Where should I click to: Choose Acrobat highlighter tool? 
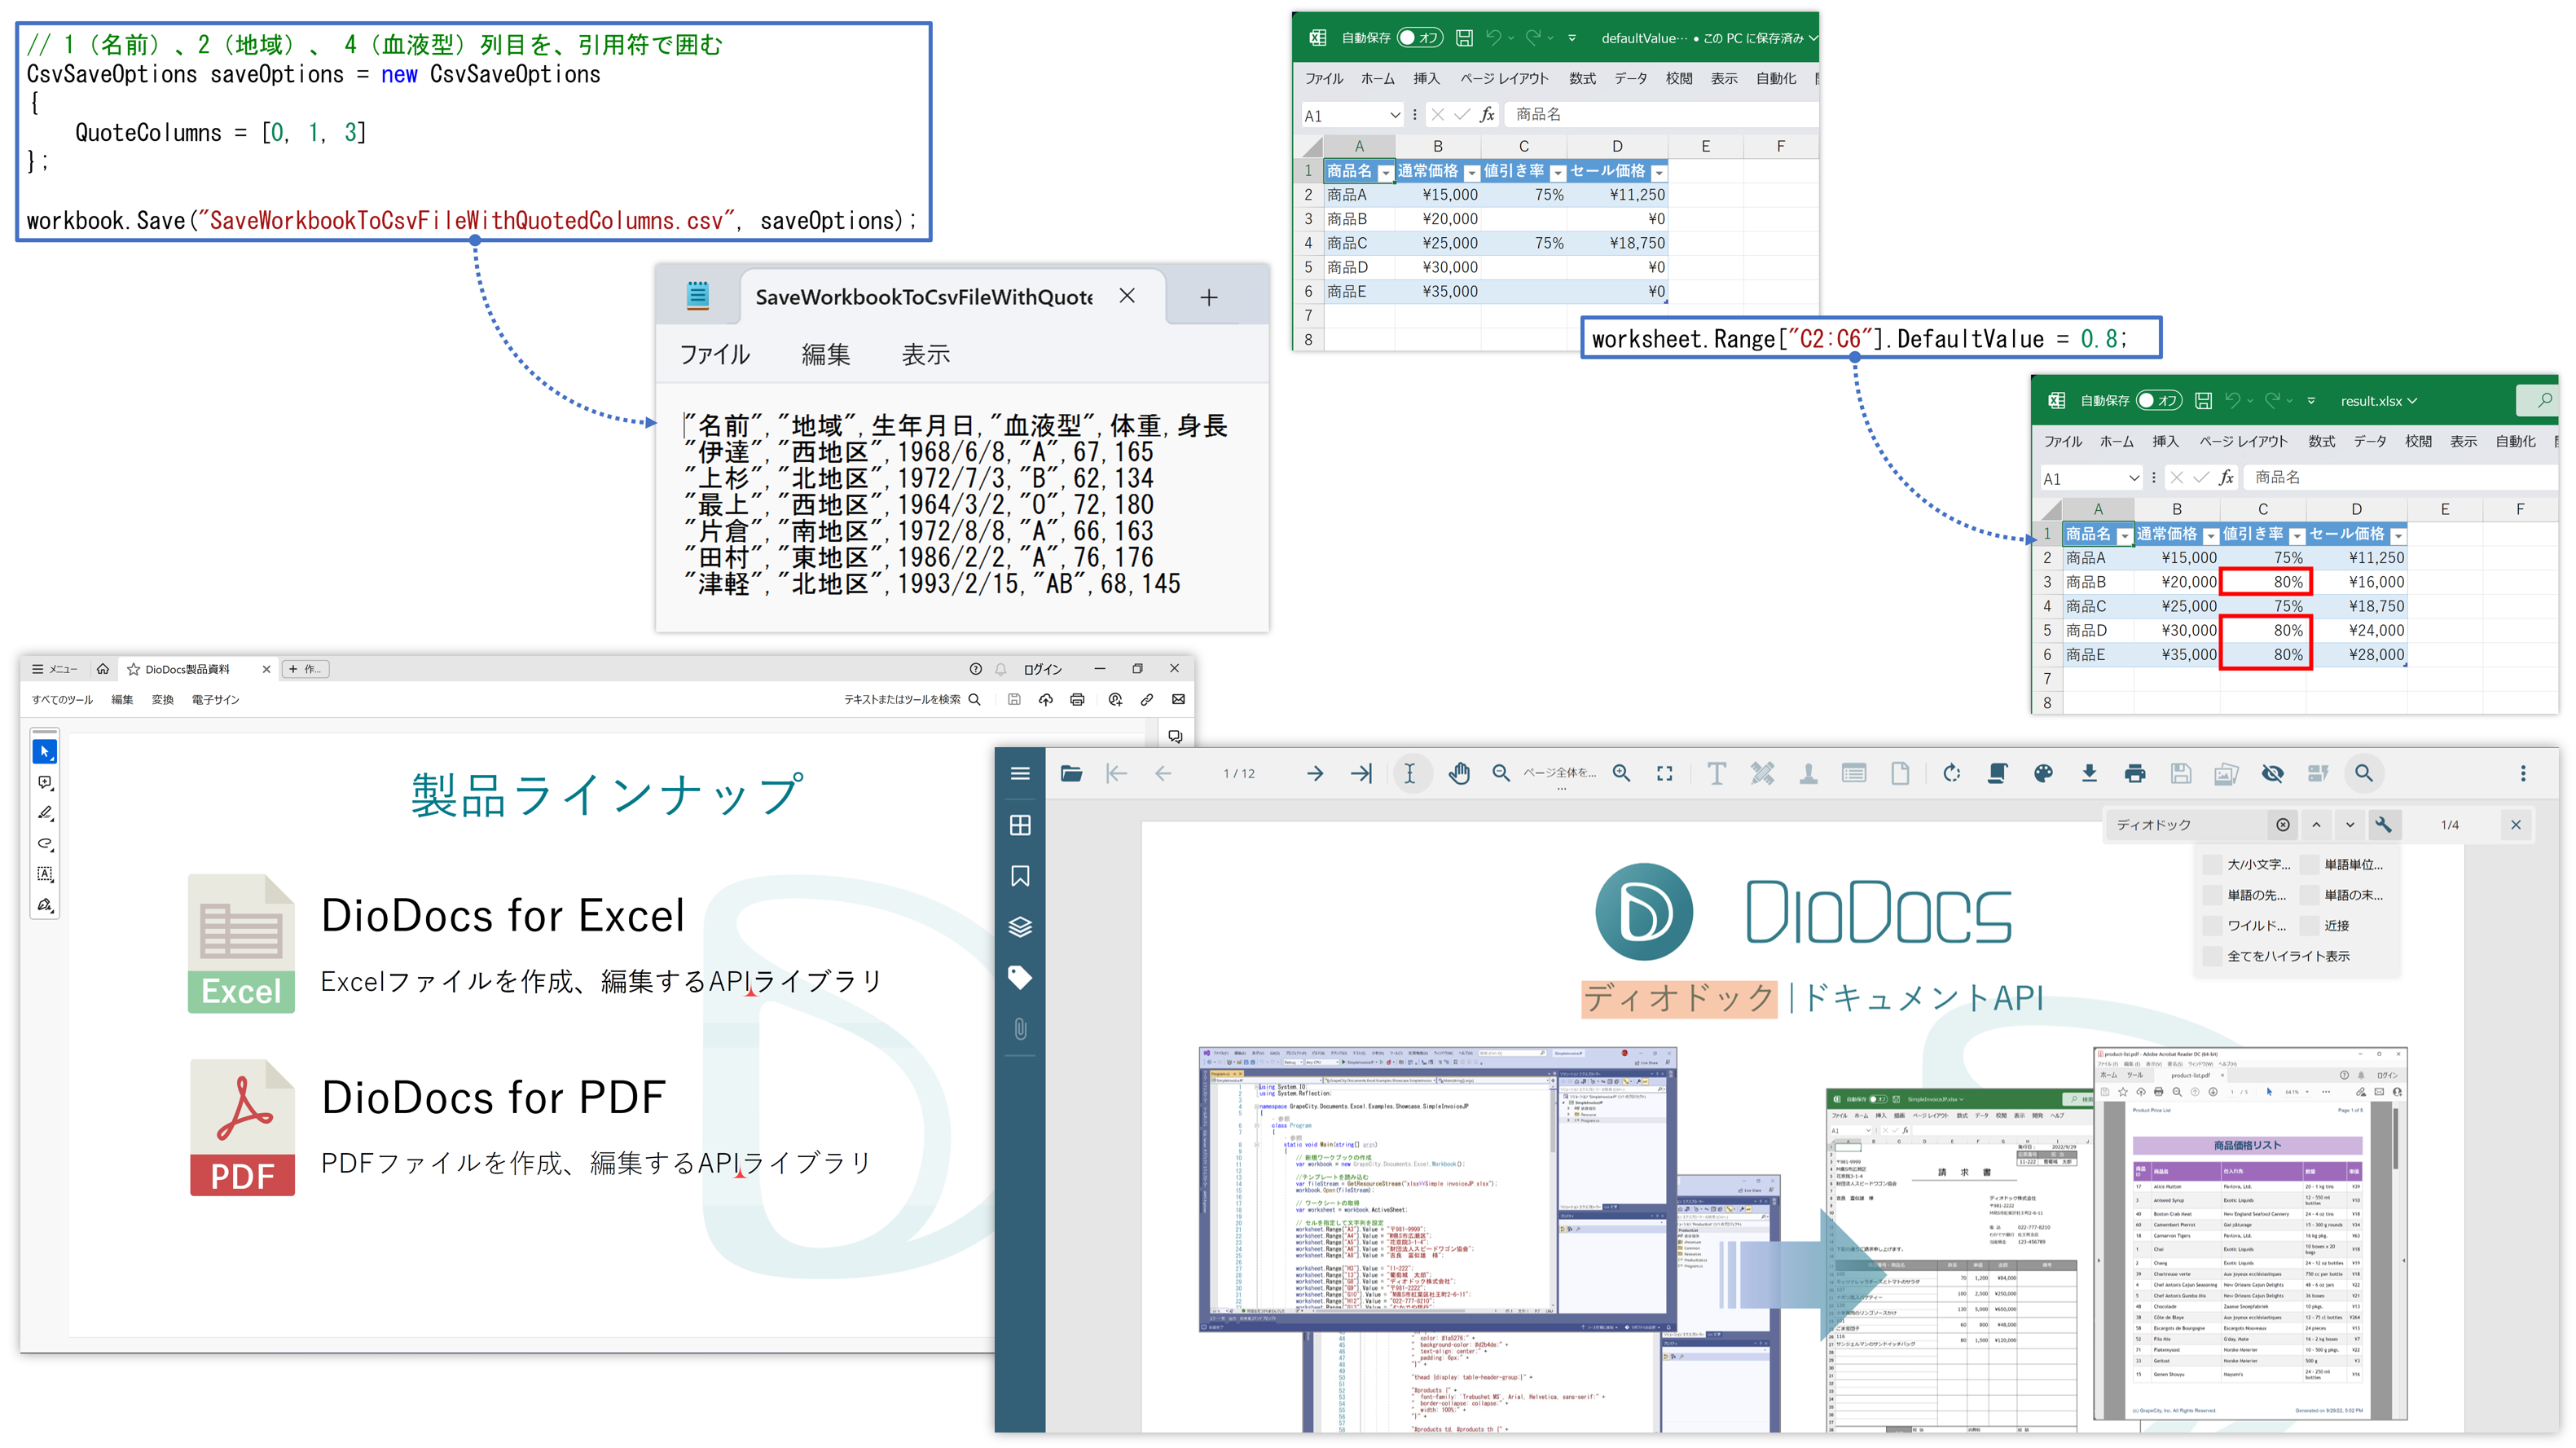(45, 813)
